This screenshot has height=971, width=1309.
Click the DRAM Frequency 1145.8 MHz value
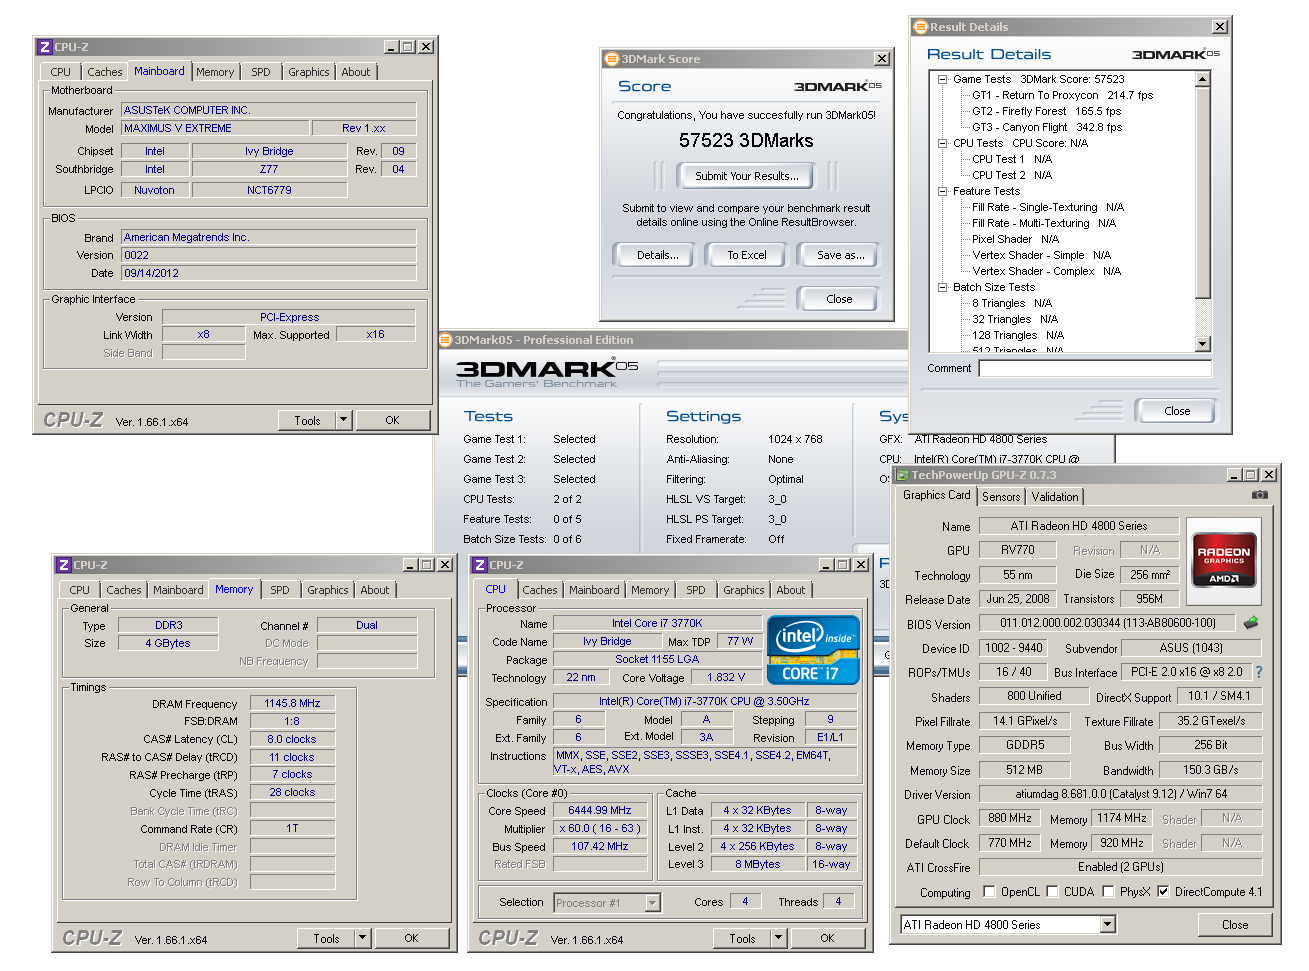[292, 703]
